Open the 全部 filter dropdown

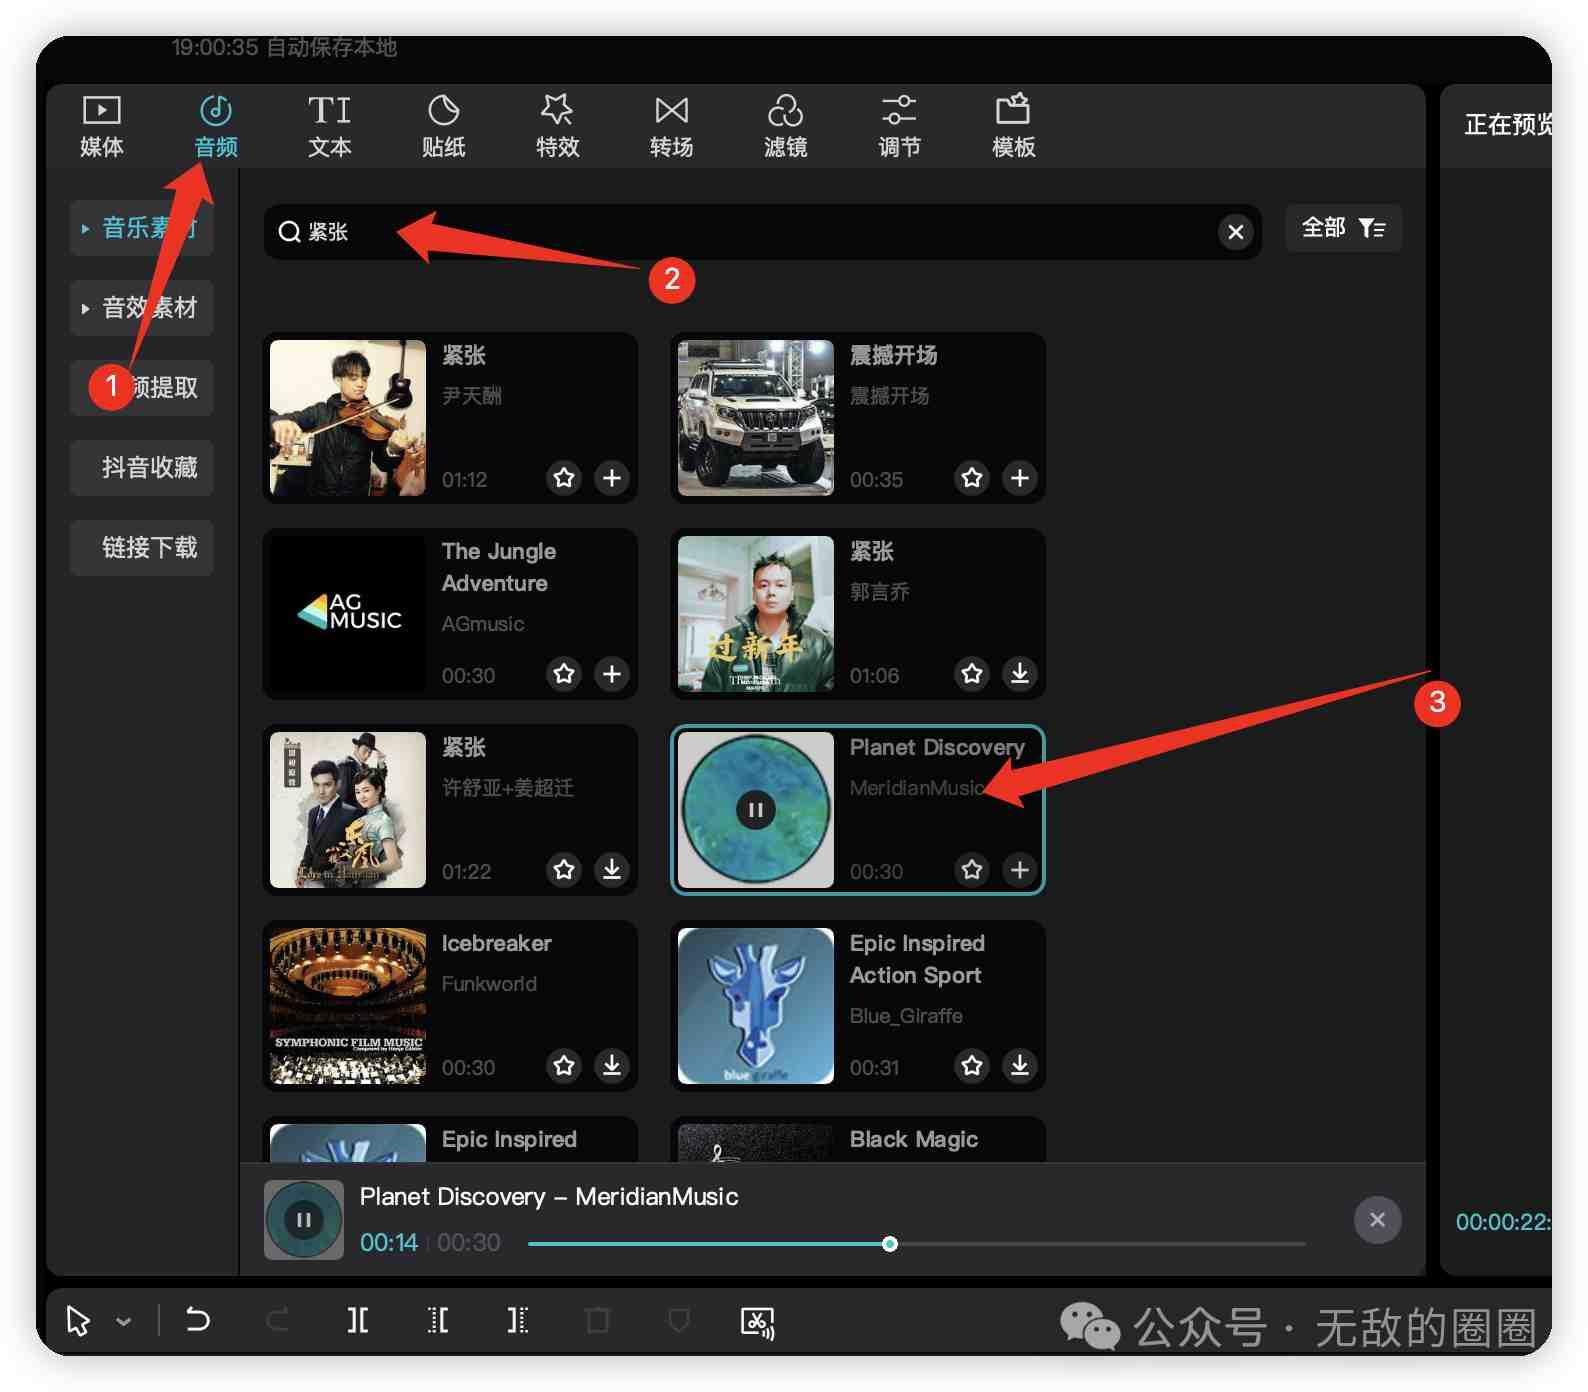[x=1342, y=229]
